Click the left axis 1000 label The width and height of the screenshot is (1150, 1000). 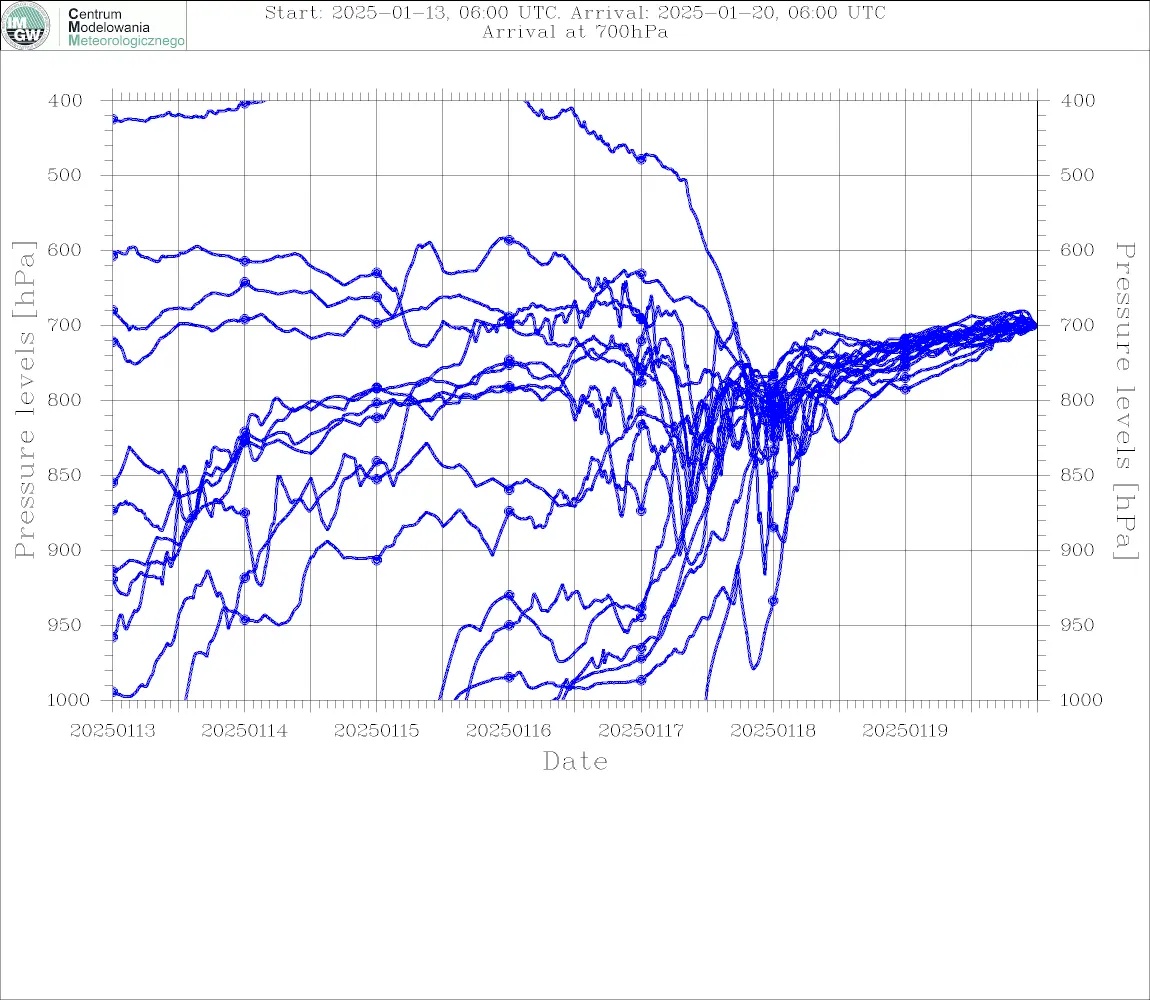(x=69, y=700)
